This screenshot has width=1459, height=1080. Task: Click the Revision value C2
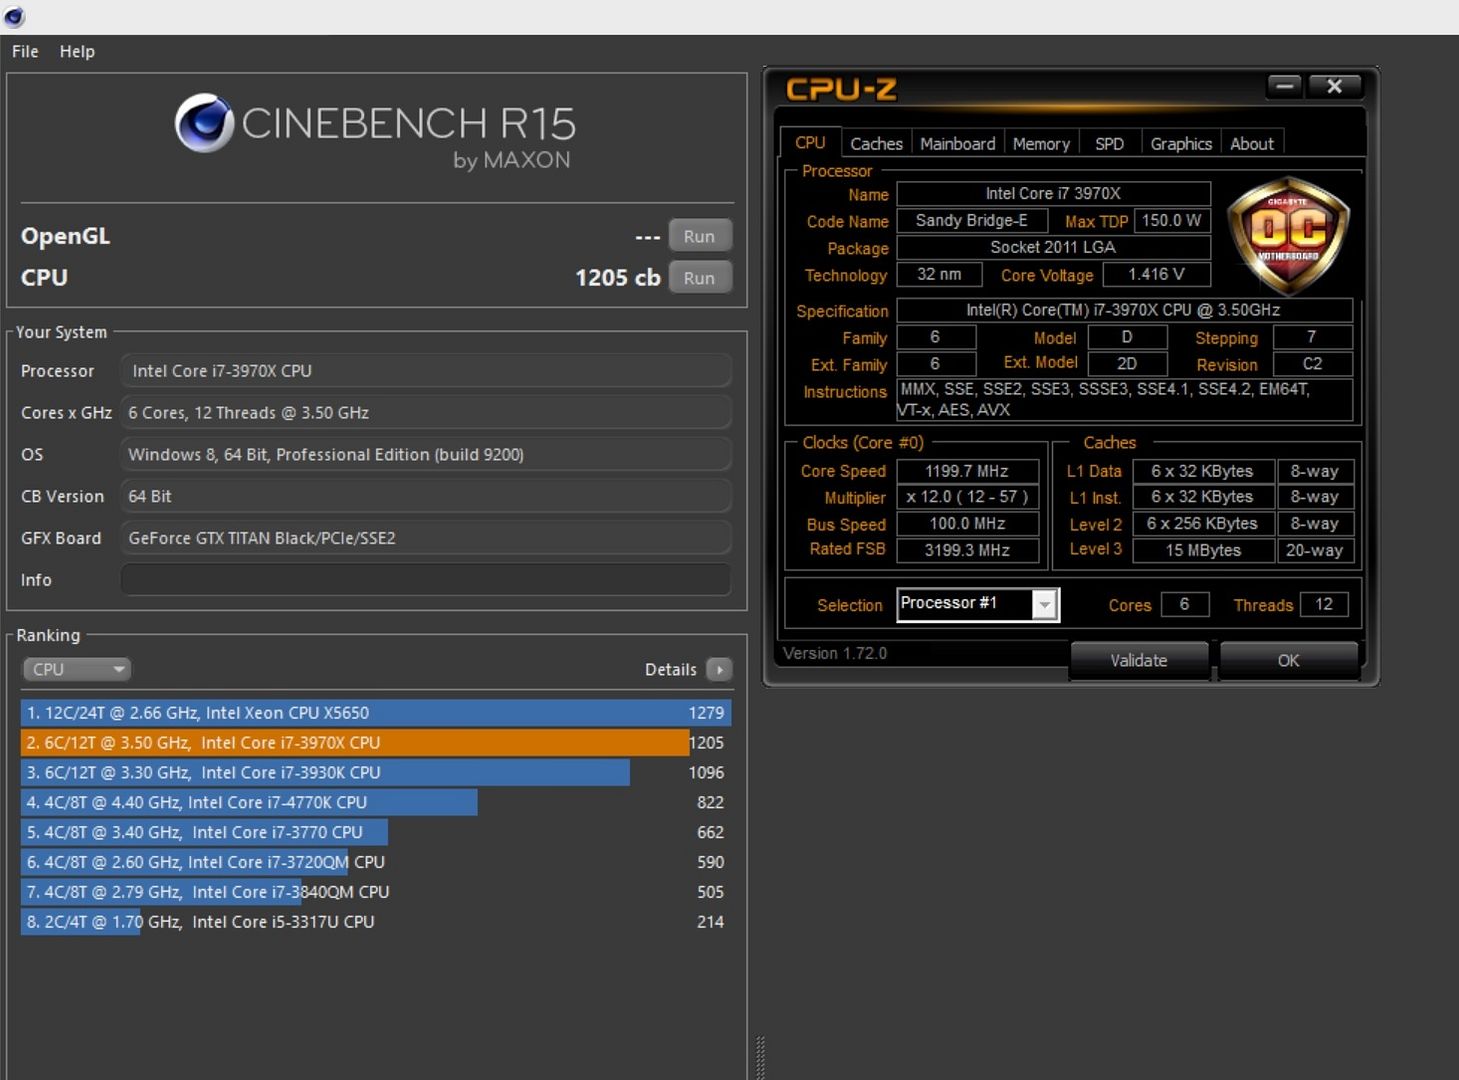(x=1312, y=364)
